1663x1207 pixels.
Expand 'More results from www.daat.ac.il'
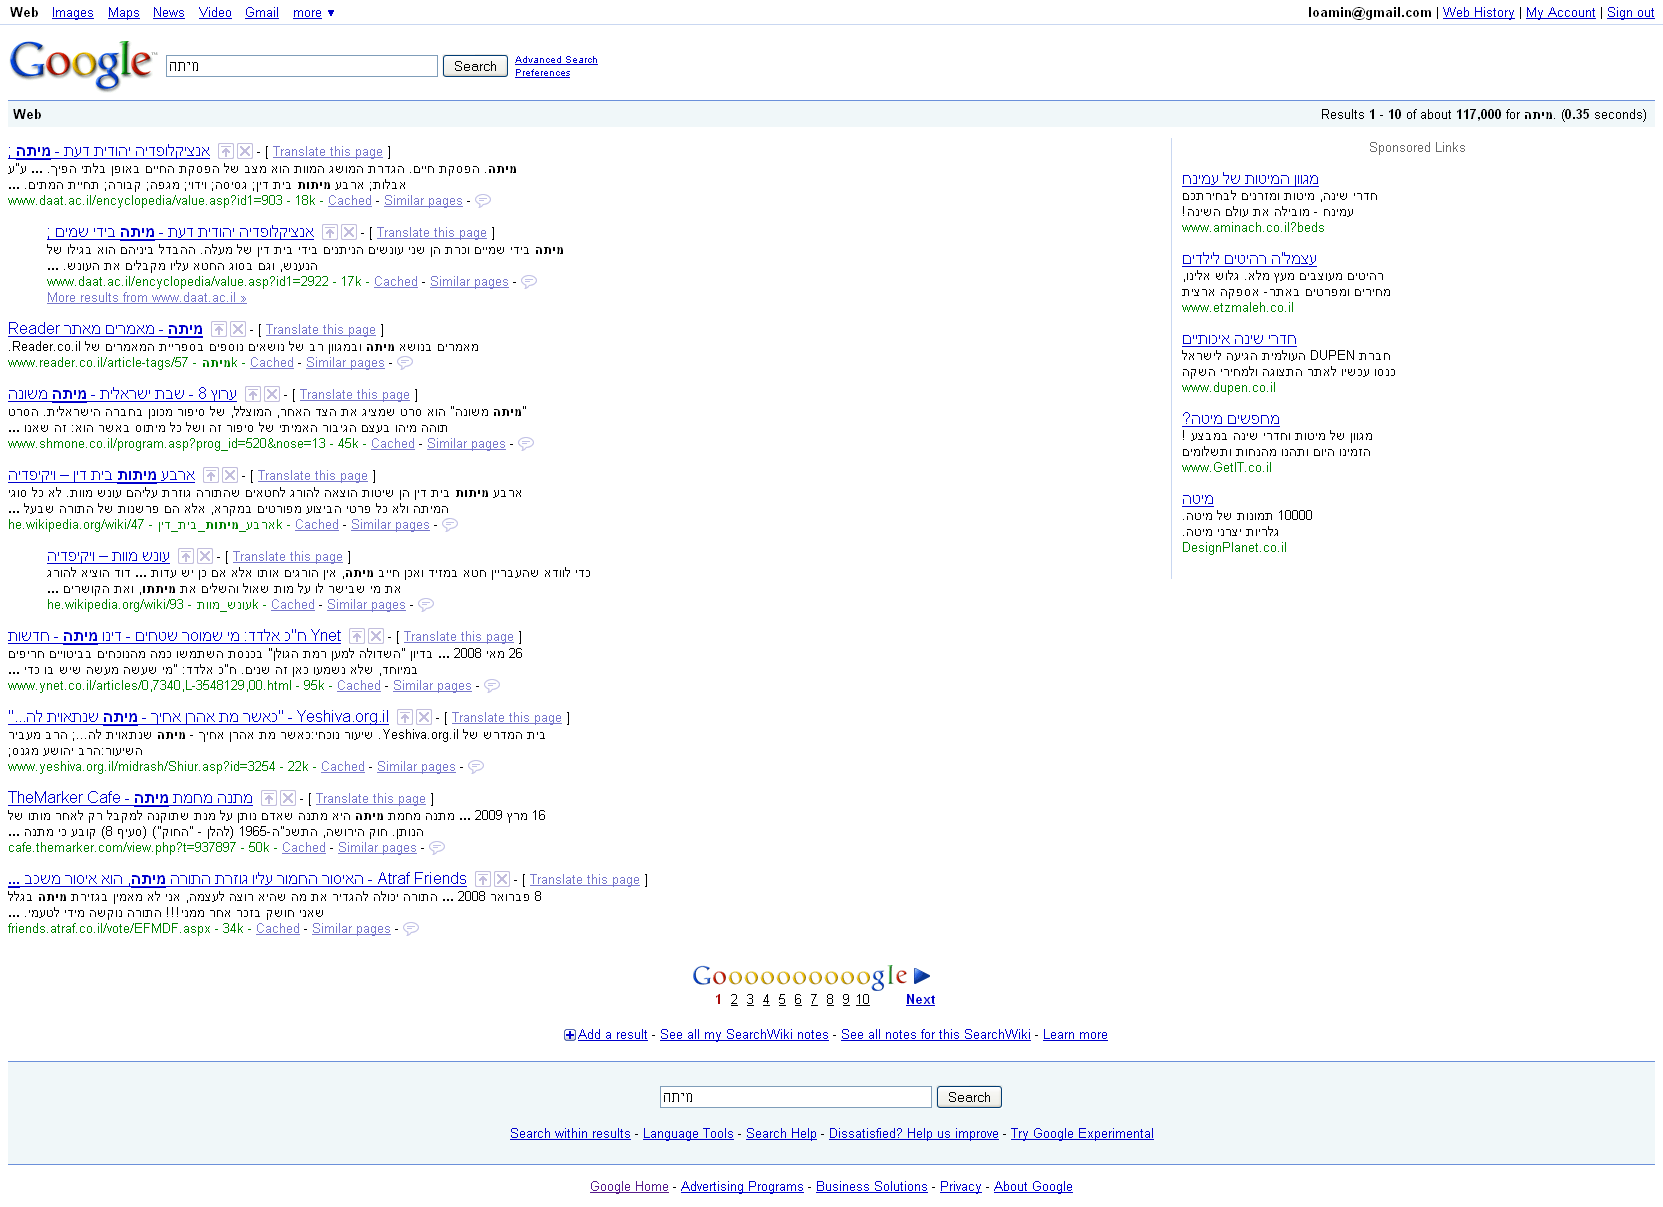146,298
